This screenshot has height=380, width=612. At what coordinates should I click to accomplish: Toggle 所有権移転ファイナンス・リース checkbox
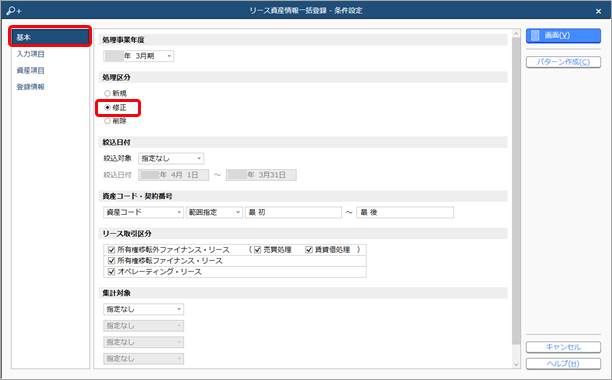coord(111,261)
